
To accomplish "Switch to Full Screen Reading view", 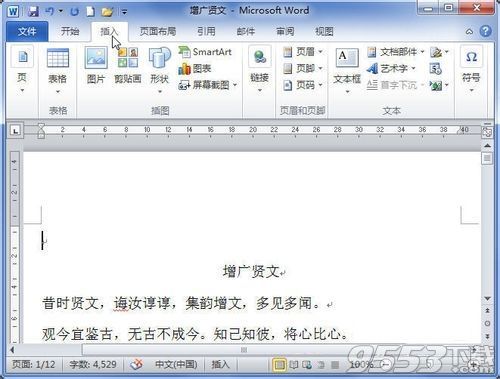I will [294, 365].
